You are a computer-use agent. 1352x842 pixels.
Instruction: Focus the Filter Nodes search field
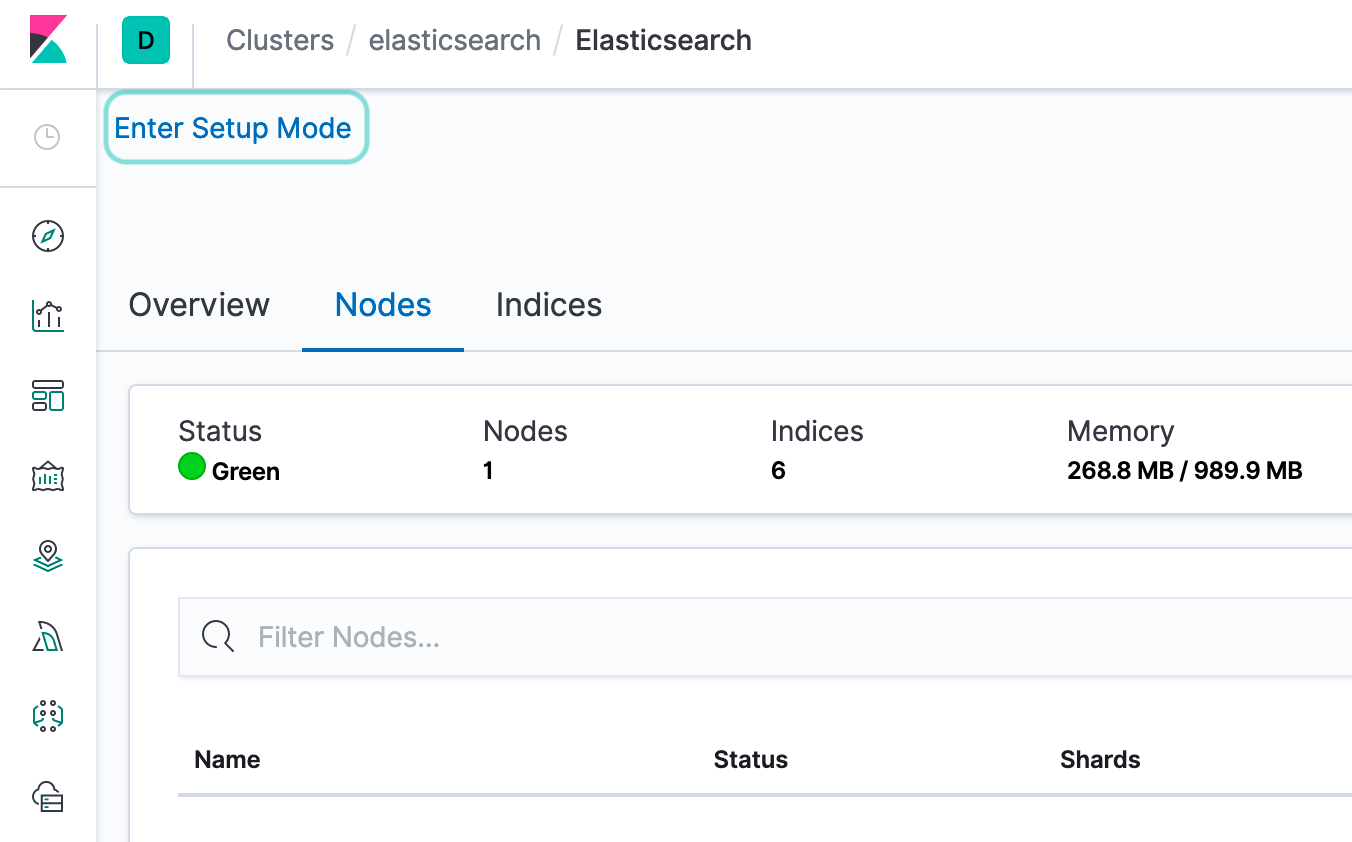[x=765, y=637]
